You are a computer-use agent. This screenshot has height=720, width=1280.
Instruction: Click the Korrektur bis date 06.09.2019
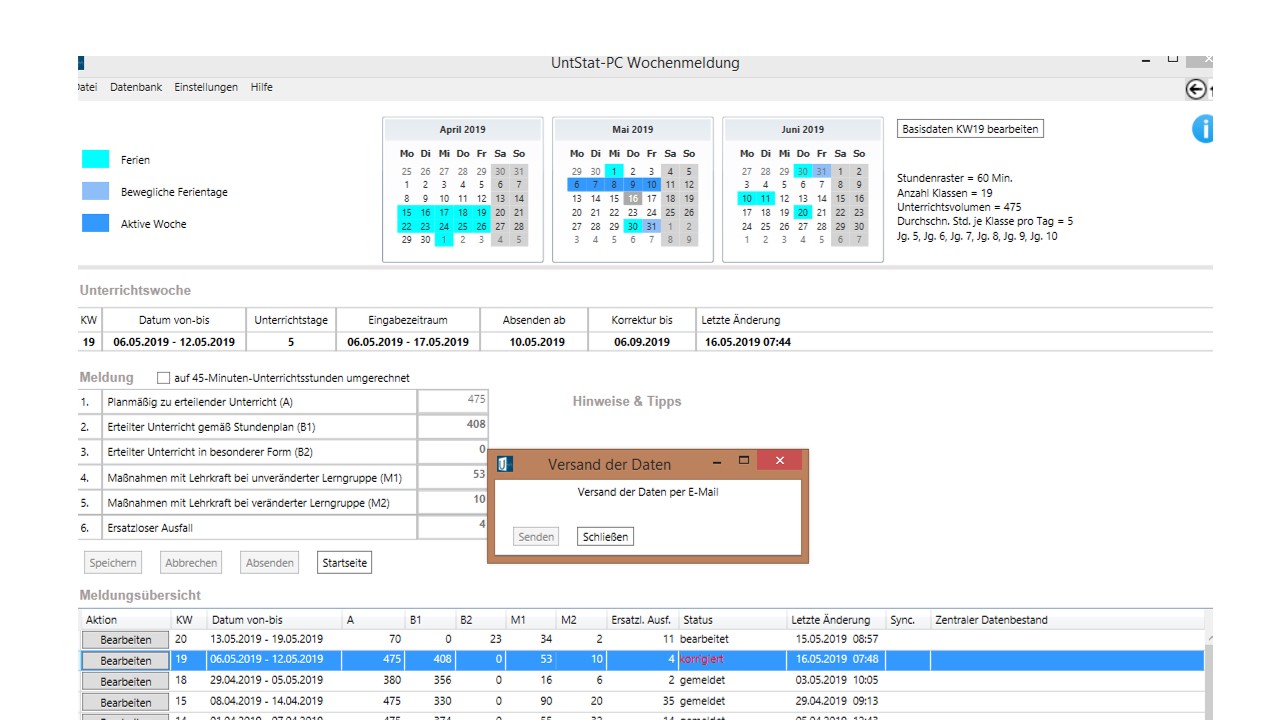pyautogui.click(x=642, y=342)
